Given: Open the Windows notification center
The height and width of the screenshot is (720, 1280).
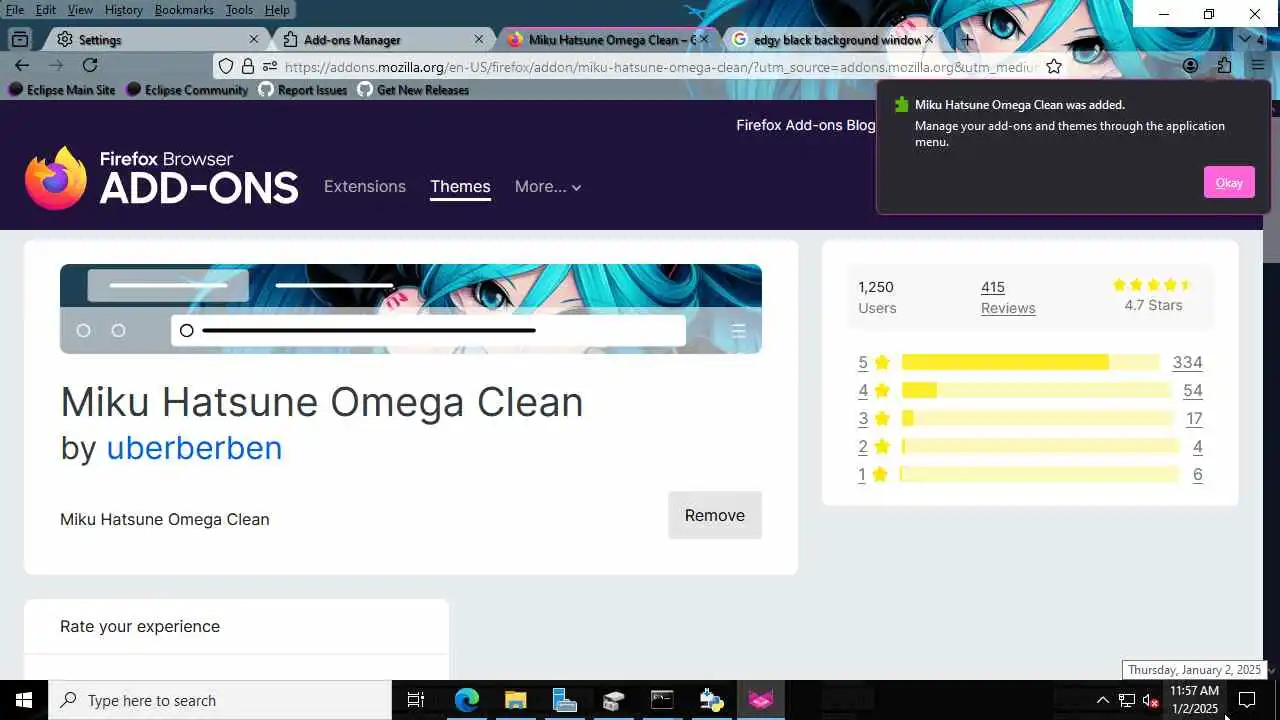Looking at the screenshot, I should (1247, 700).
